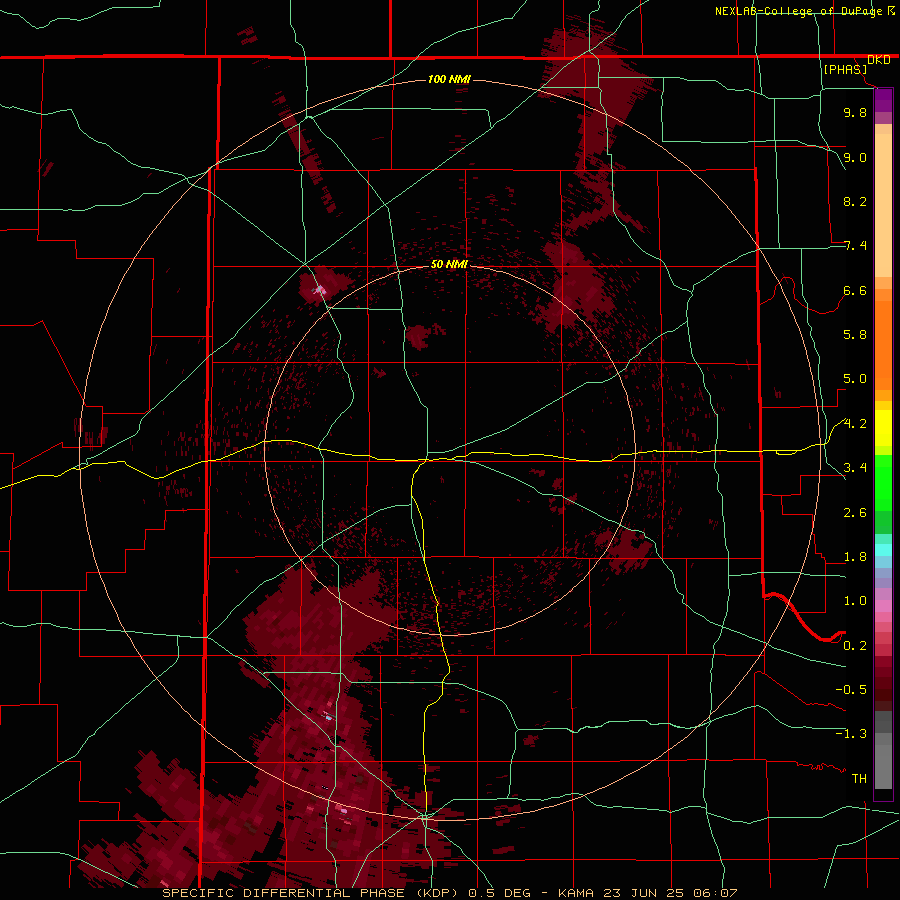Click the [PHAS] legend heading
The image size is (900, 900).
[x=845, y=69]
